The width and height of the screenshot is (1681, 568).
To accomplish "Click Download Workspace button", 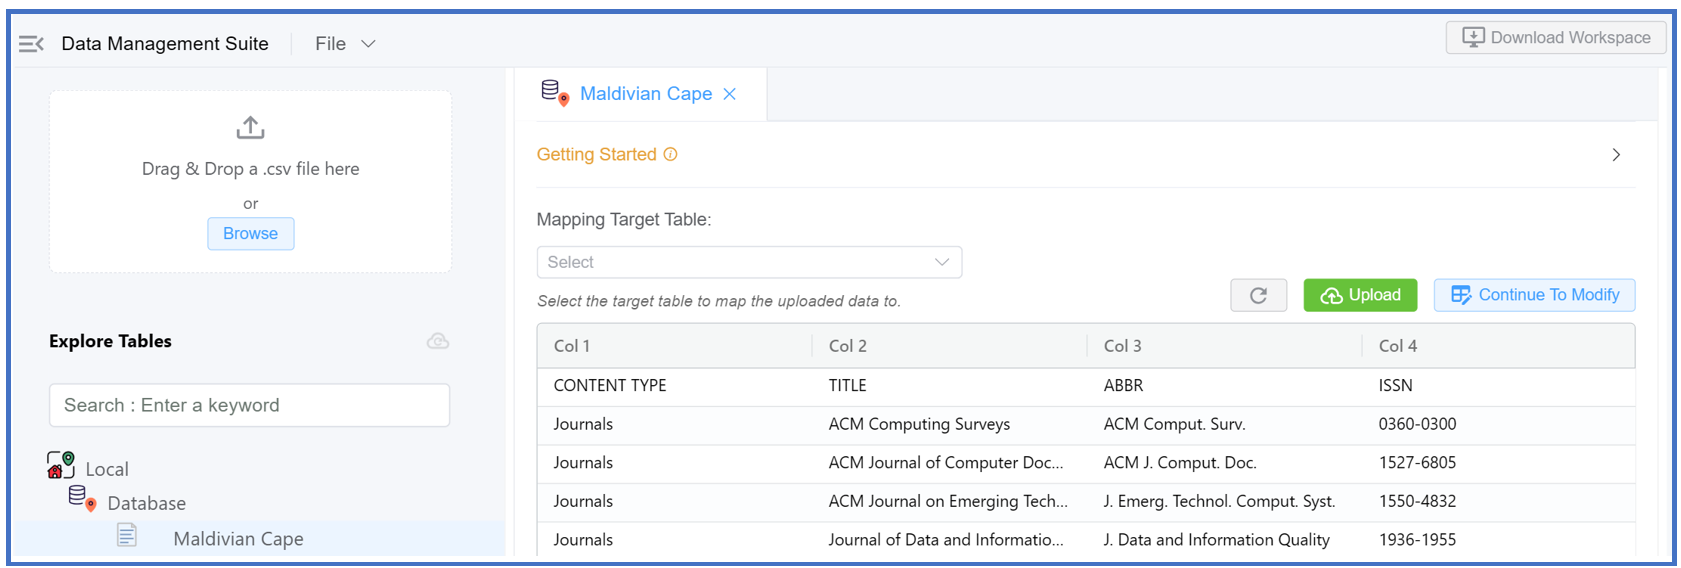I will (x=1556, y=38).
